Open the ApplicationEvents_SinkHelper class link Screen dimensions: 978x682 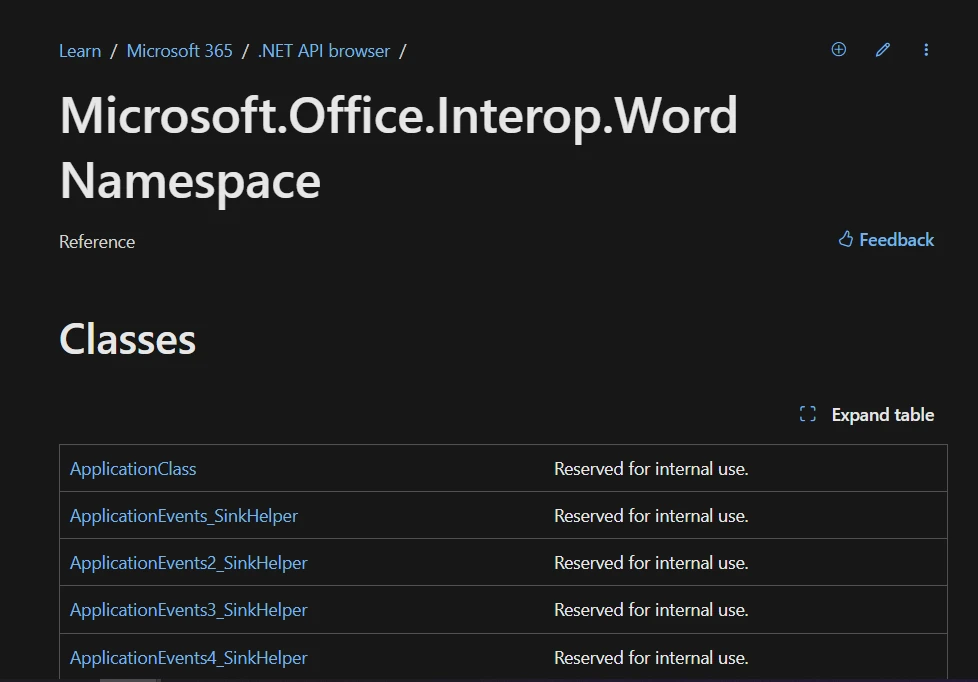(184, 516)
